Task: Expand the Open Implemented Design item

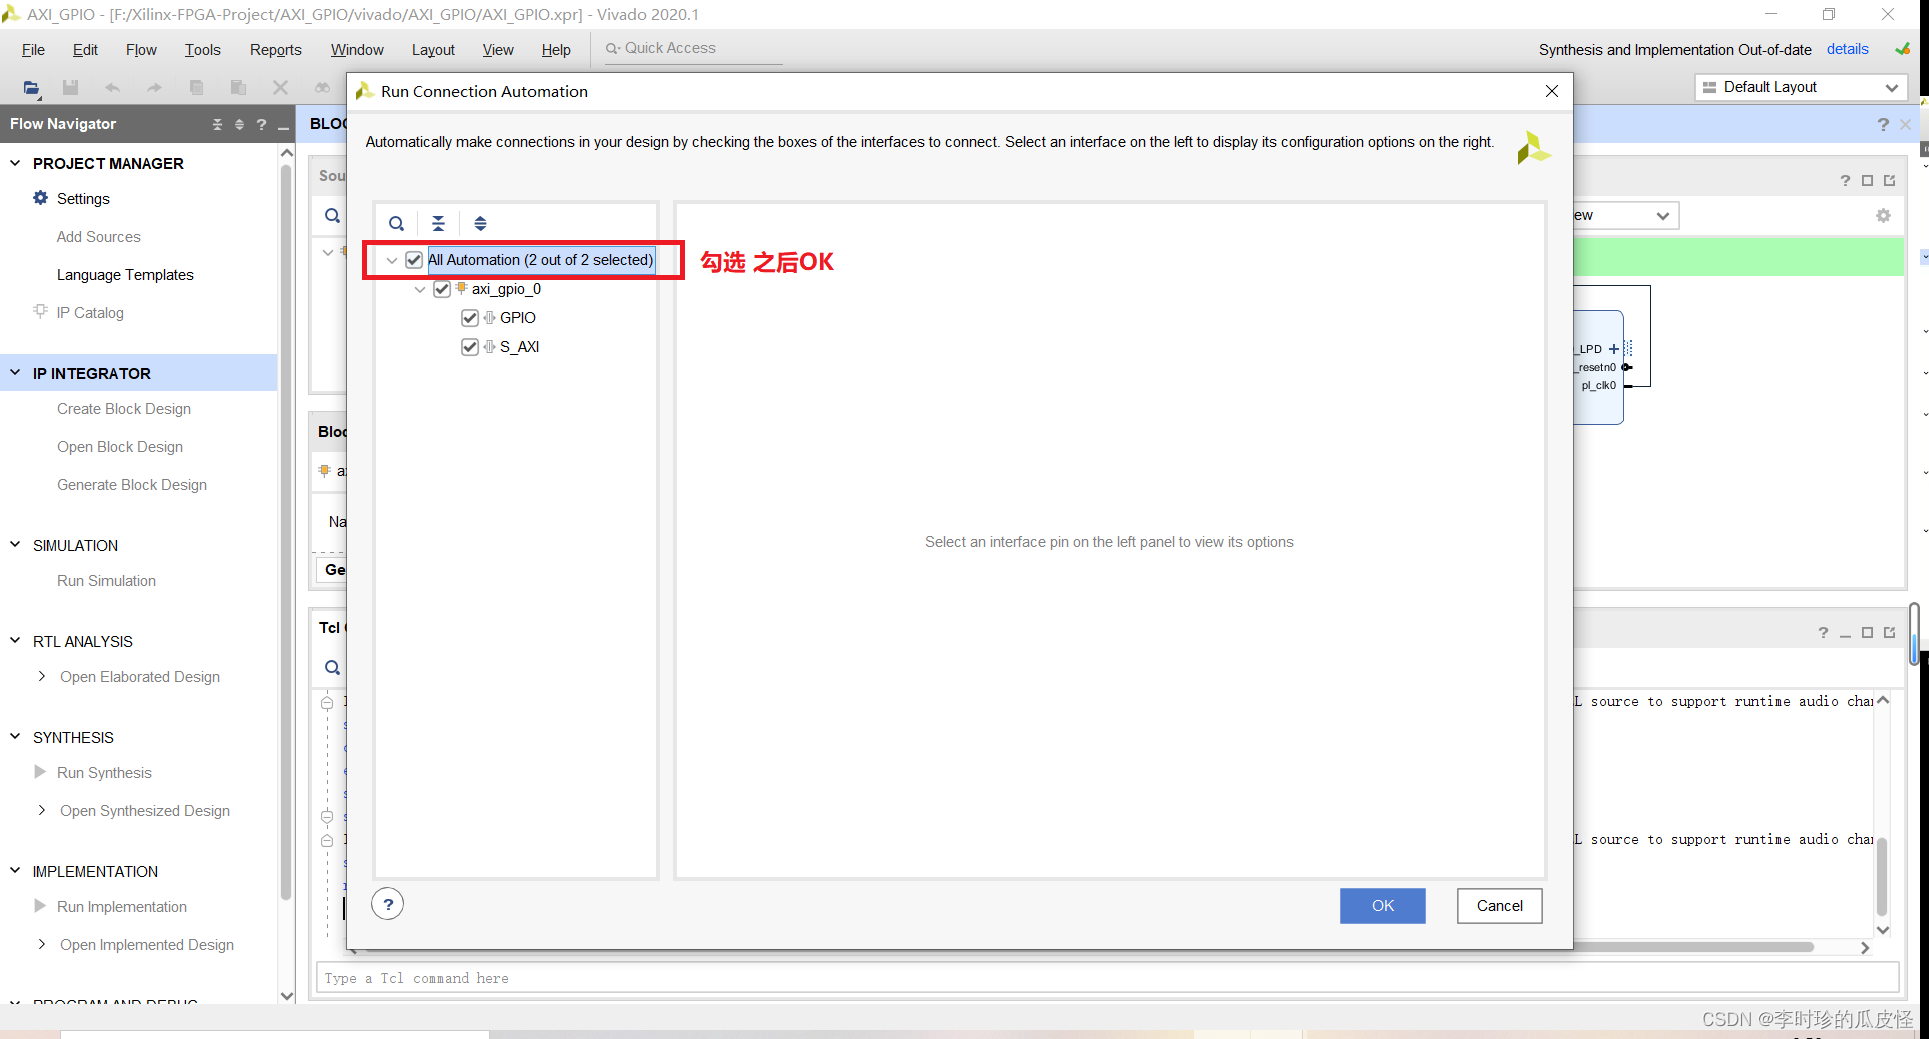Action: (41, 944)
